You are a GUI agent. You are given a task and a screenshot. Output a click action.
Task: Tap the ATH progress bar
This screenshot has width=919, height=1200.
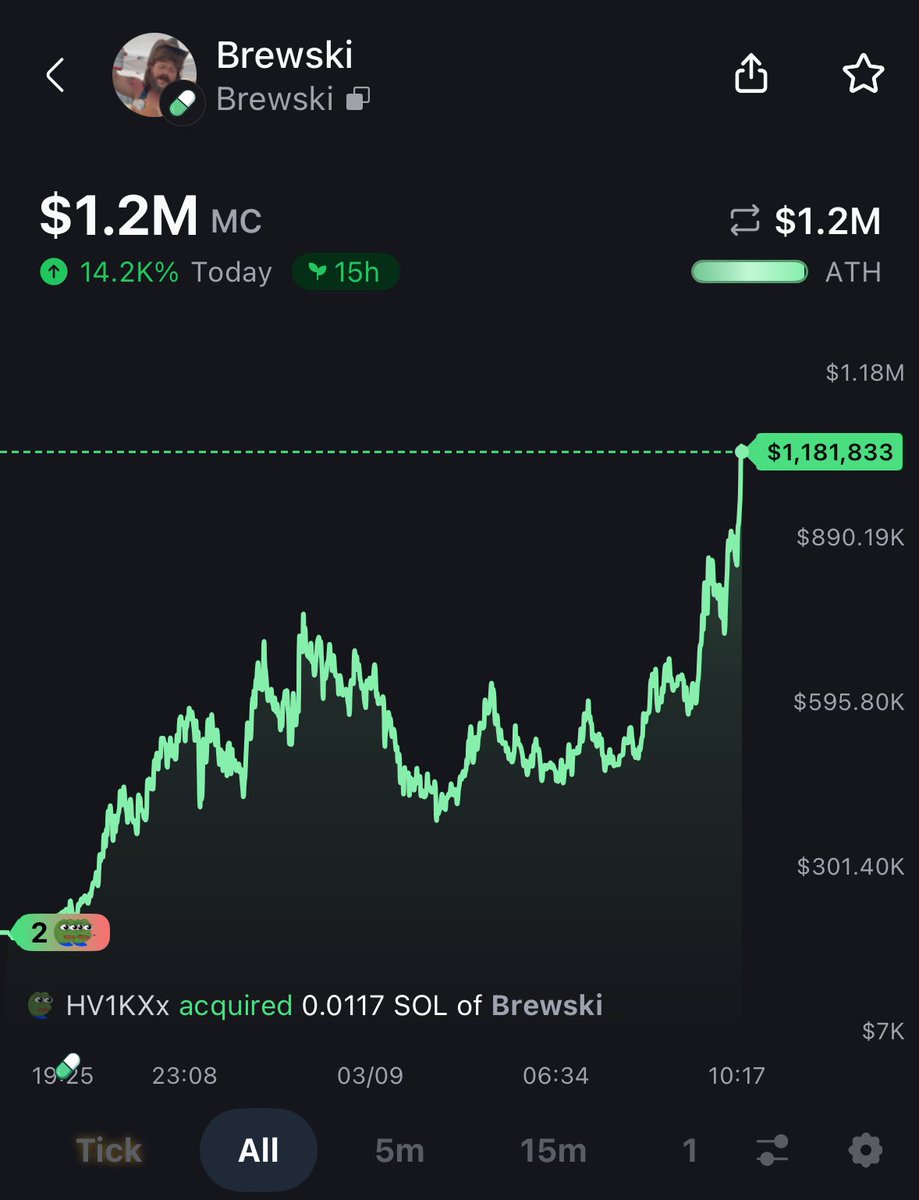click(750, 272)
